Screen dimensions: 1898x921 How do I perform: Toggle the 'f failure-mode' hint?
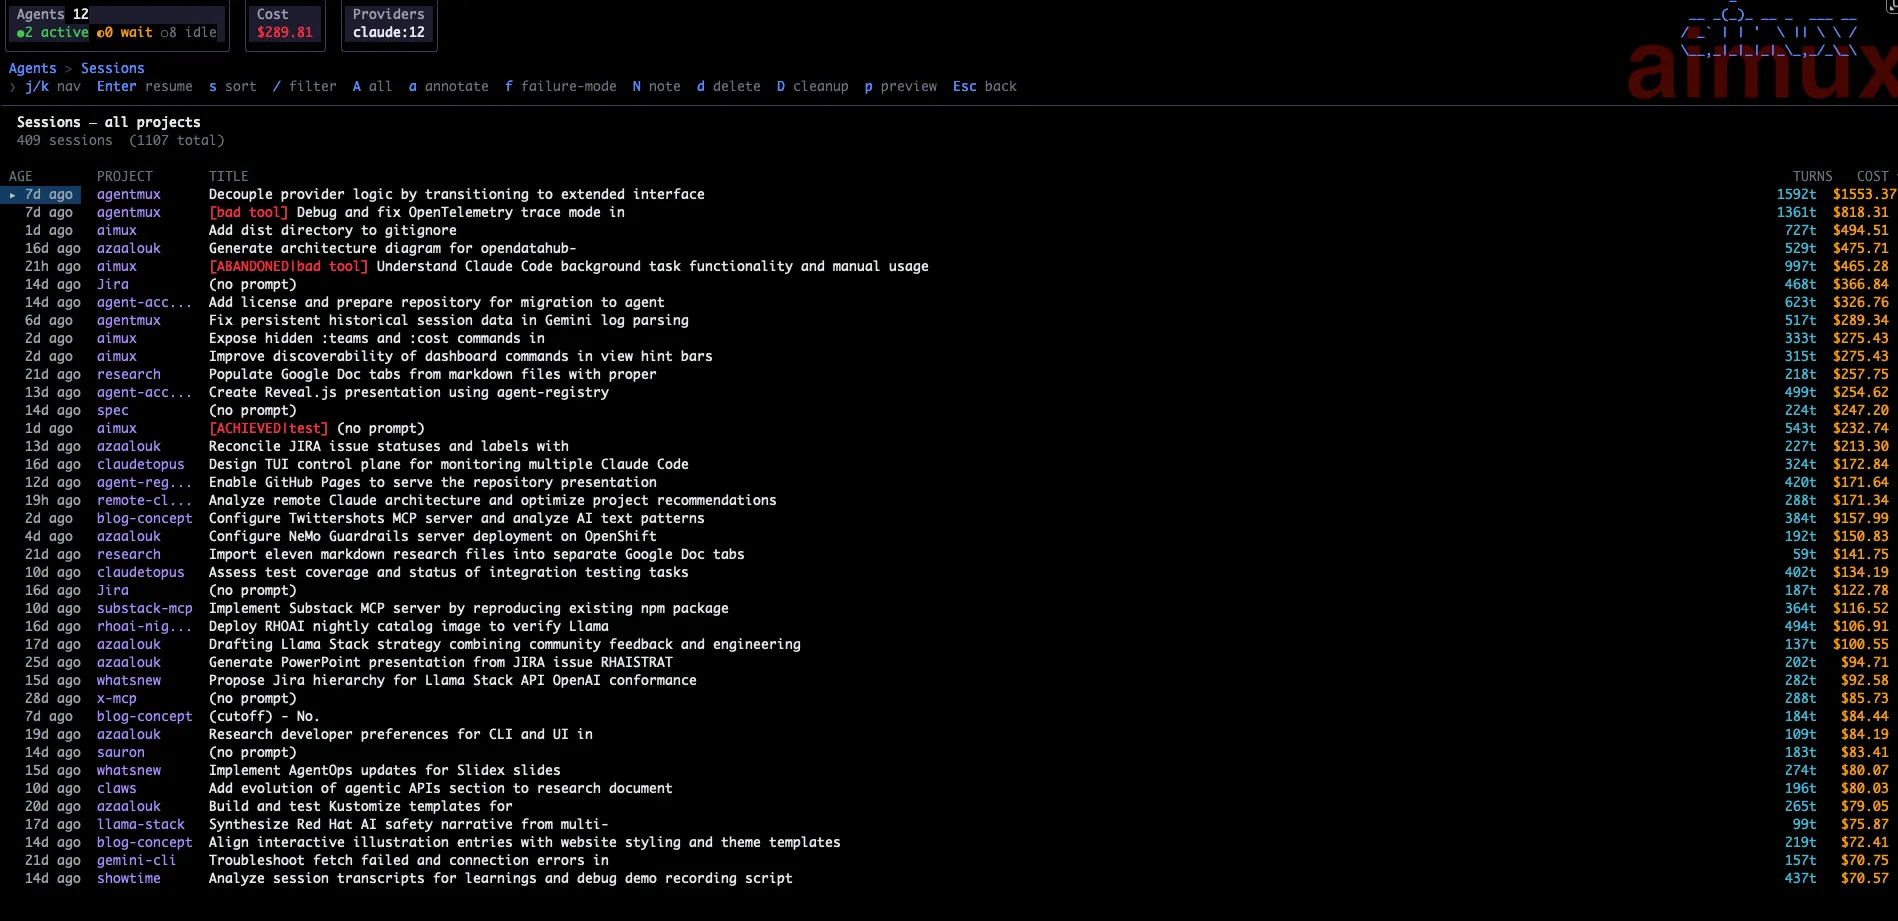pos(560,86)
